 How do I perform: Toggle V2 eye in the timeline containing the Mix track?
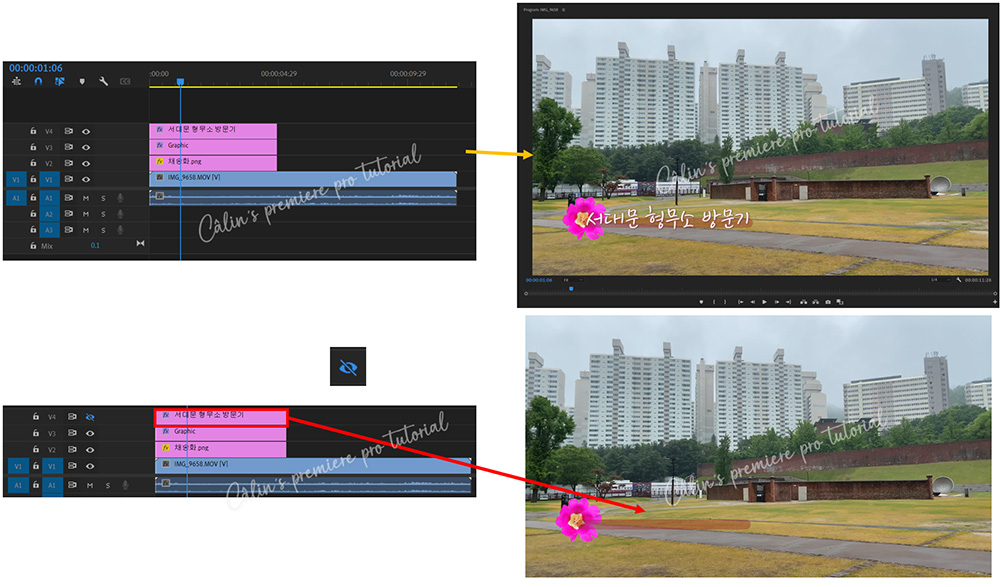click(x=86, y=163)
